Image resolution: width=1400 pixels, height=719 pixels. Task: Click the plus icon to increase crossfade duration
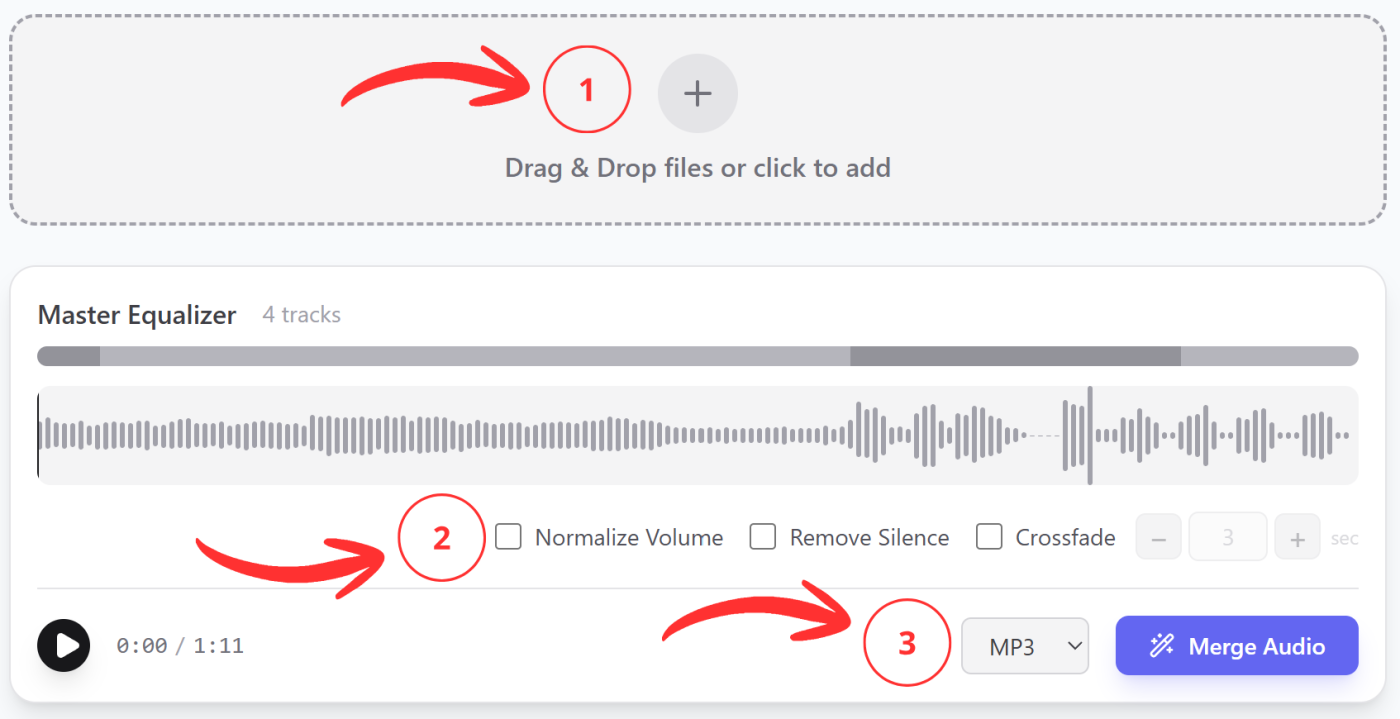click(1297, 536)
